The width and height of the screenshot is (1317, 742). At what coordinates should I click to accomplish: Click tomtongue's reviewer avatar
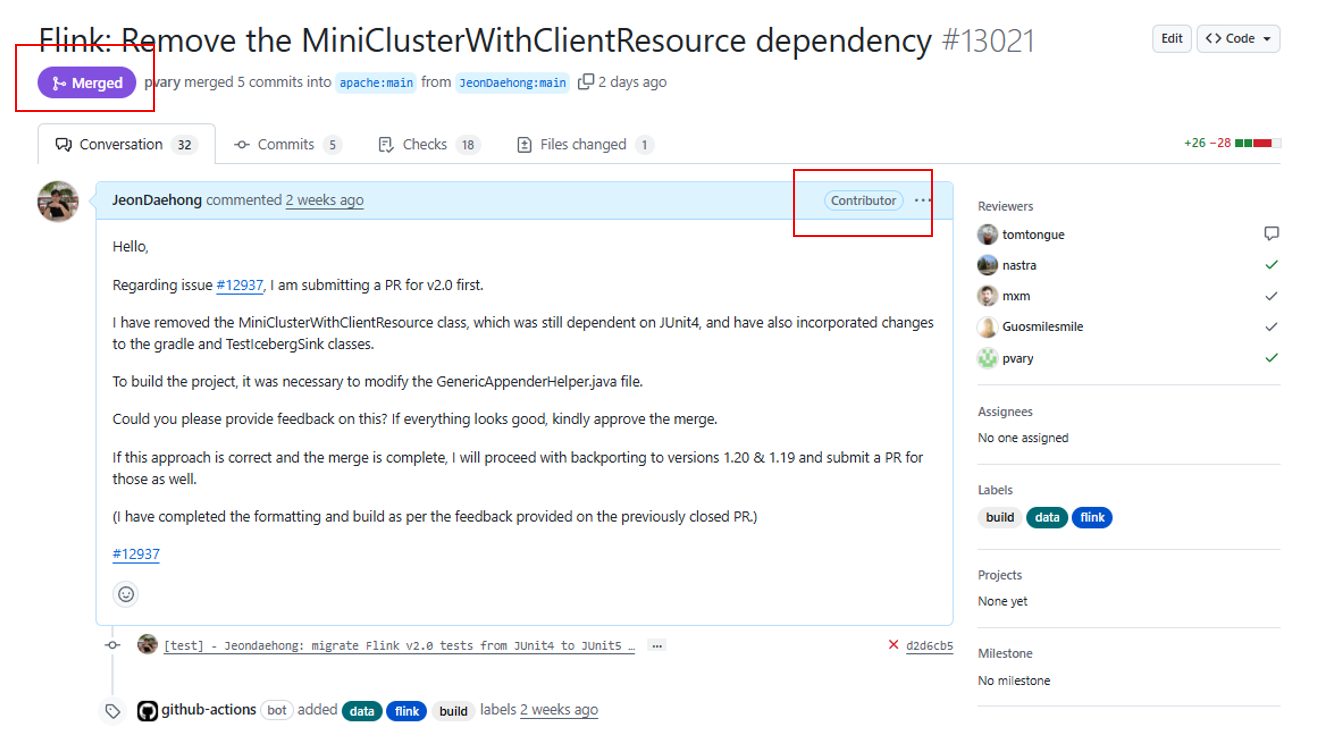pos(987,235)
